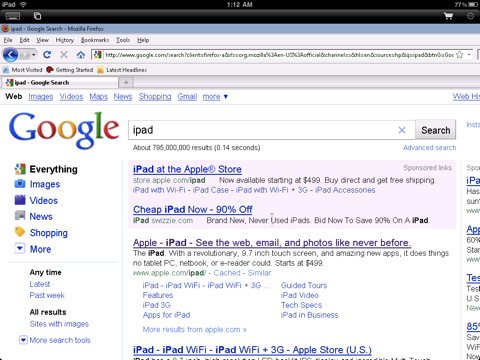Bookmark page with star icon
This screenshot has width=480, height=360.
pyautogui.click(x=460, y=55)
